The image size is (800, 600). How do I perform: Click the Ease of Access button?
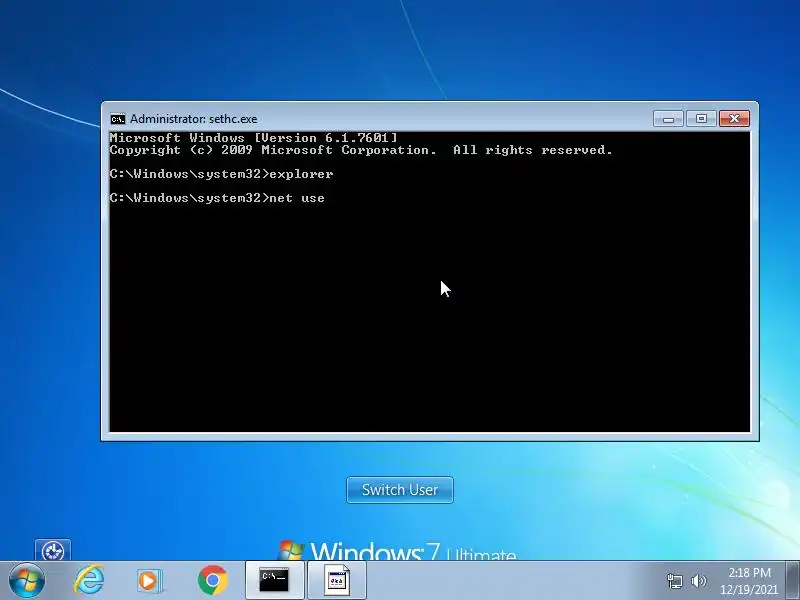53,550
